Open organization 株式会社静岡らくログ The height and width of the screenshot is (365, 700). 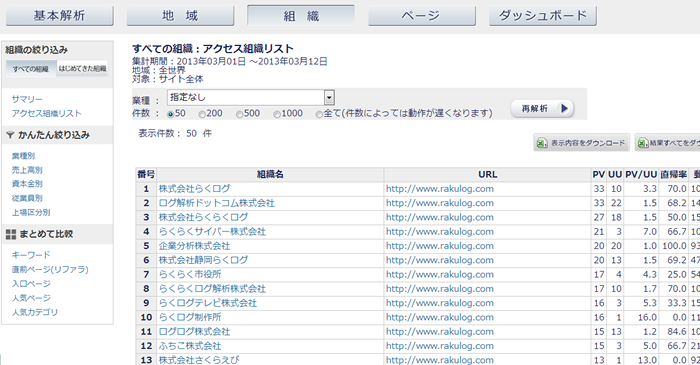203,260
